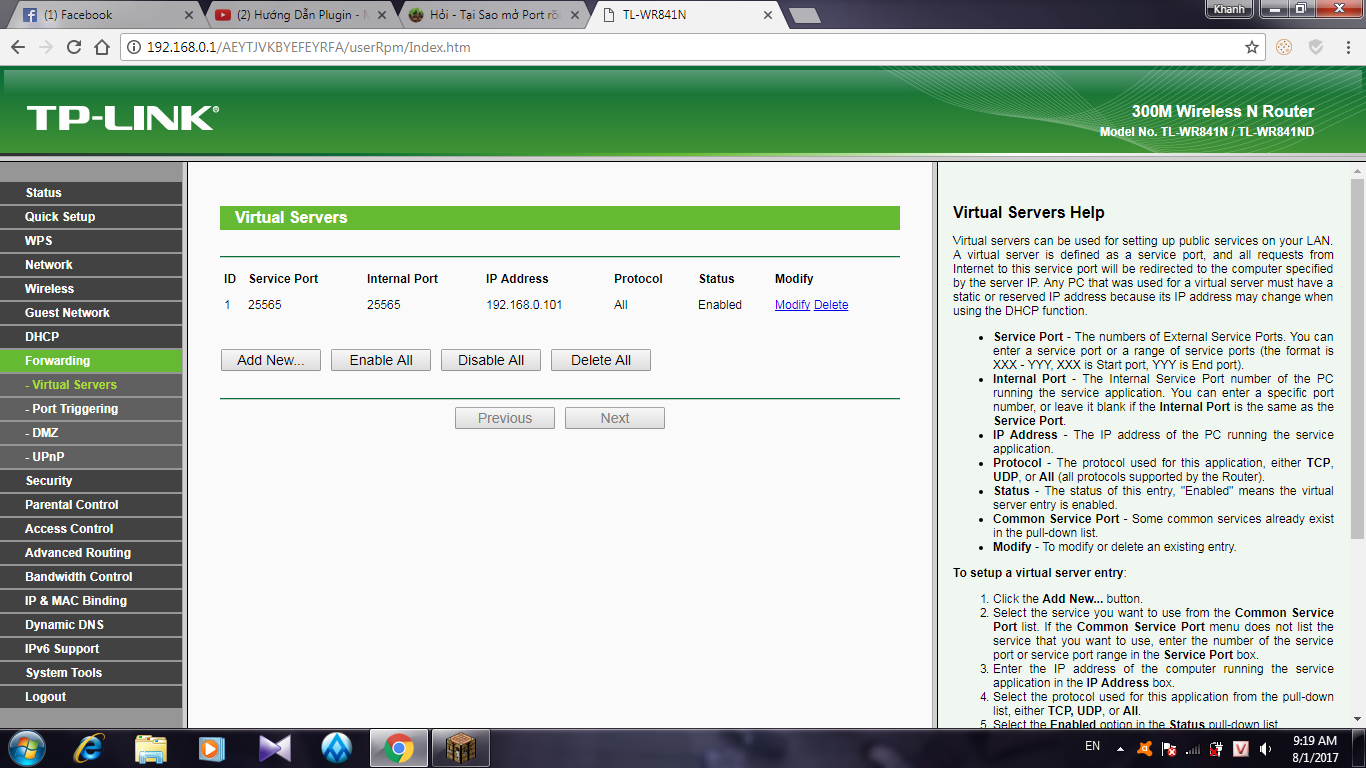The width and height of the screenshot is (1366, 768).
Task: Open the browser home page
Action: 101,47
